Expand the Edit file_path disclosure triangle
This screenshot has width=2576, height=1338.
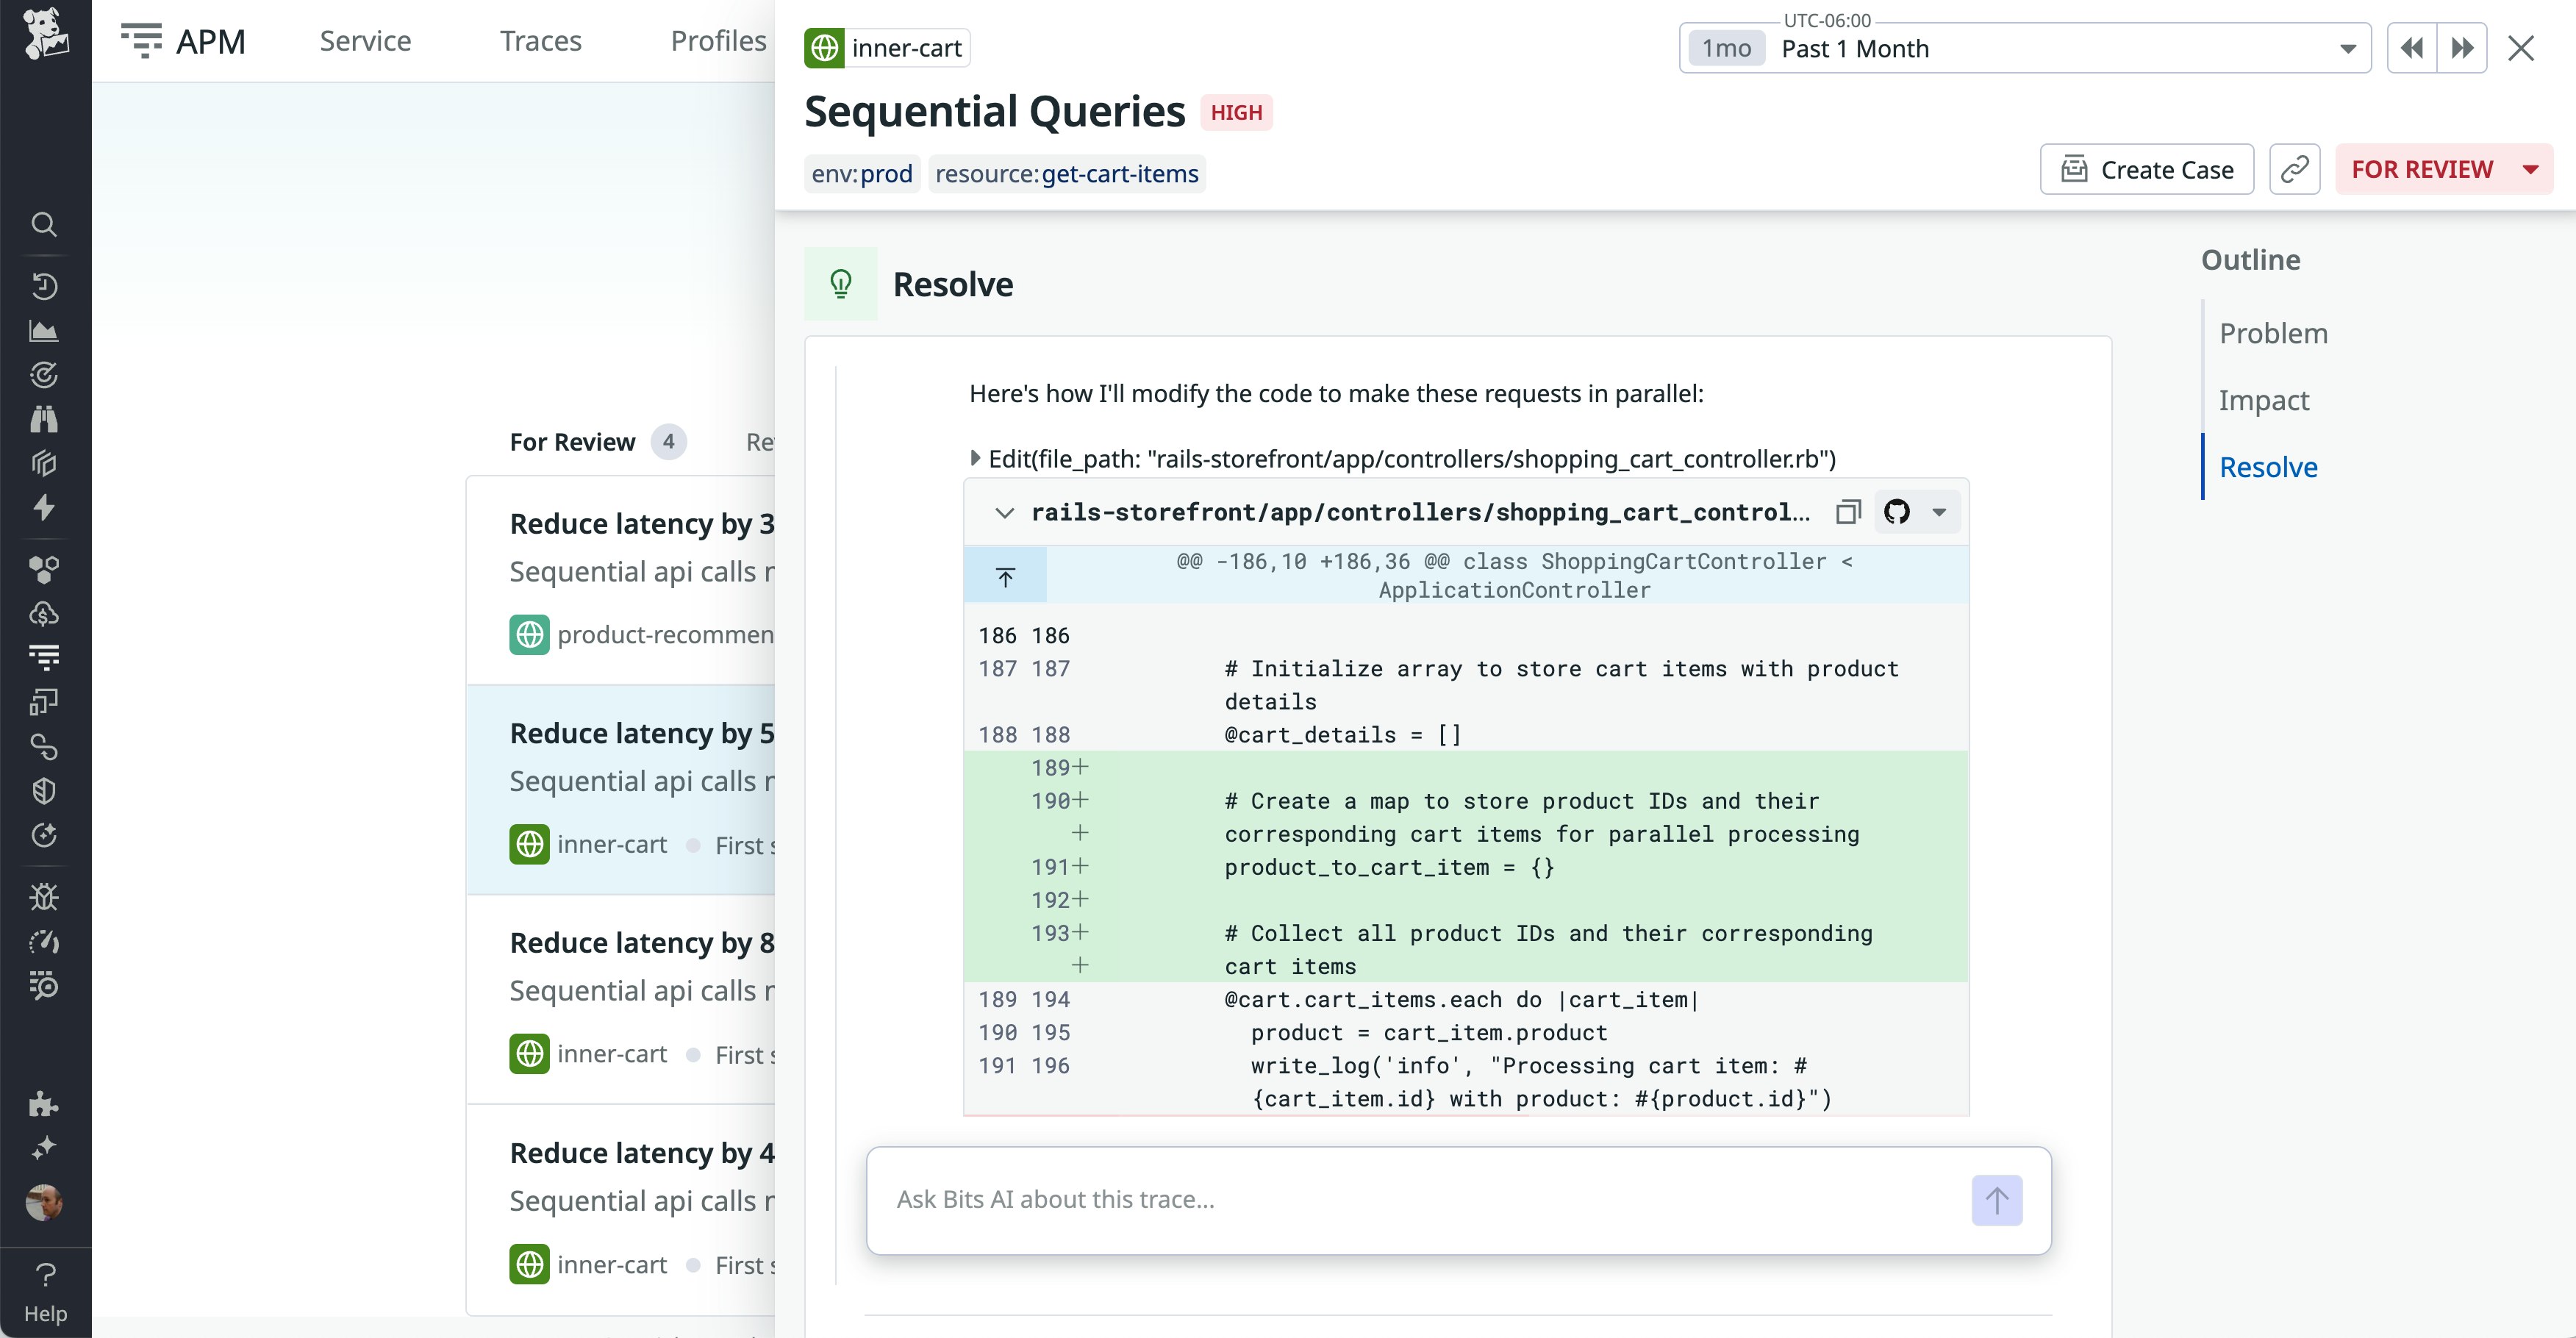(x=975, y=458)
